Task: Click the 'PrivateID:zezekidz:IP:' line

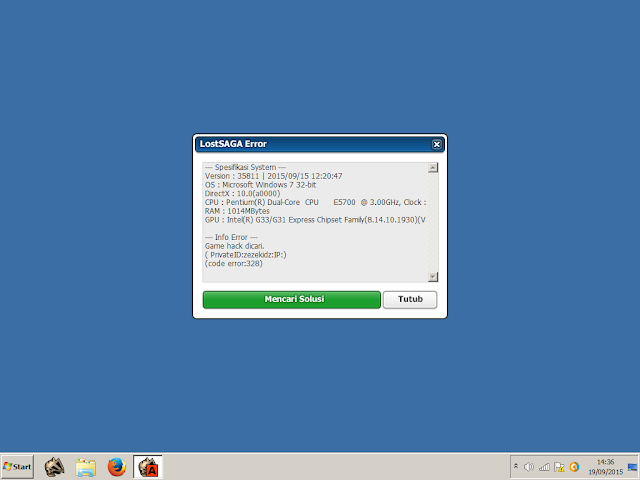Action: pyautogui.click(x=246, y=255)
